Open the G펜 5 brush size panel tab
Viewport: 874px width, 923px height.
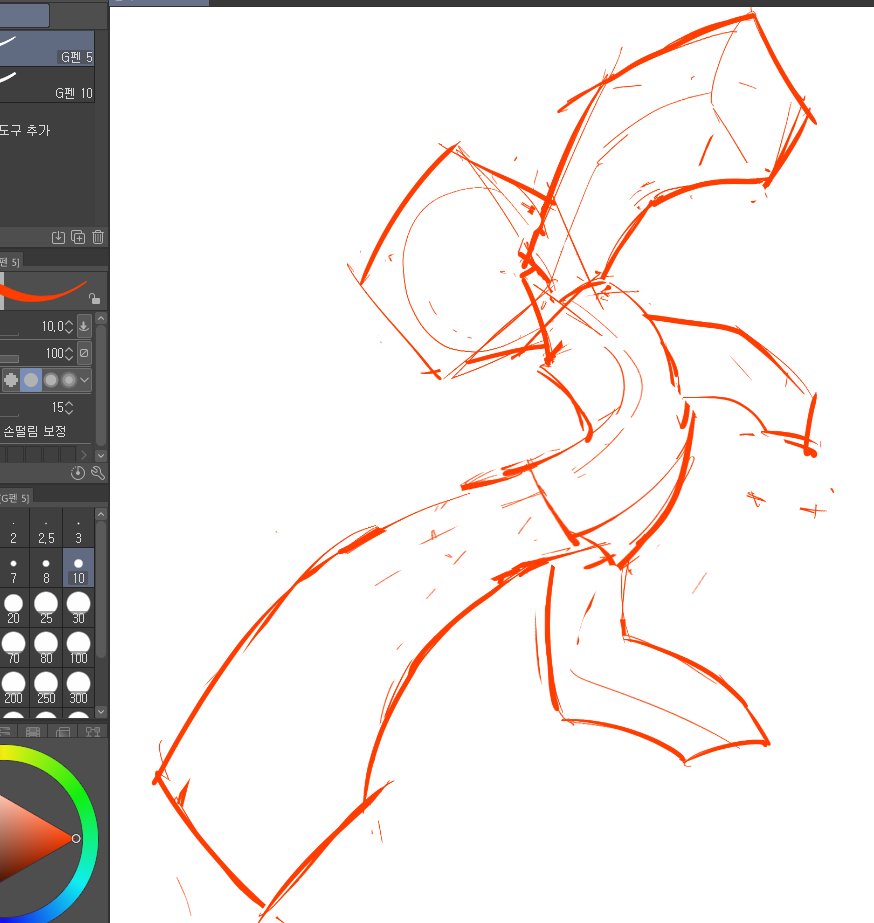(x=15, y=498)
